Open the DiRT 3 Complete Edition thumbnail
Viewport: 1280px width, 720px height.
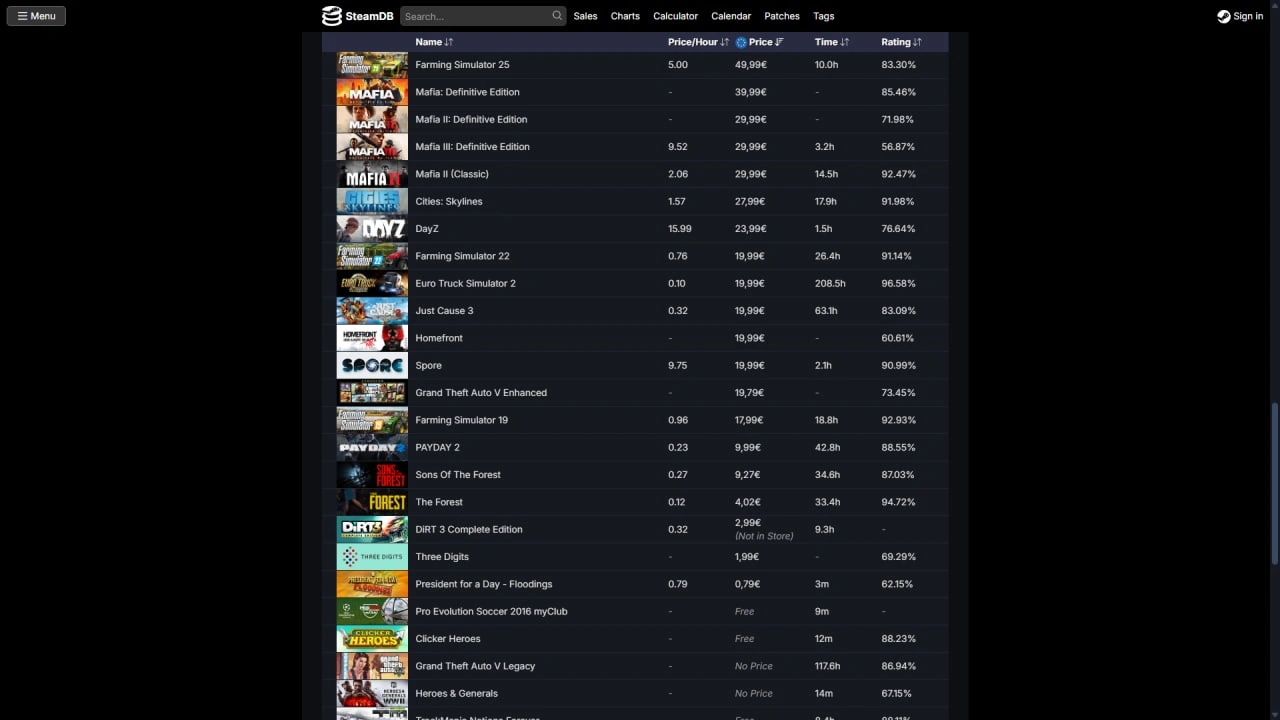[372, 529]
